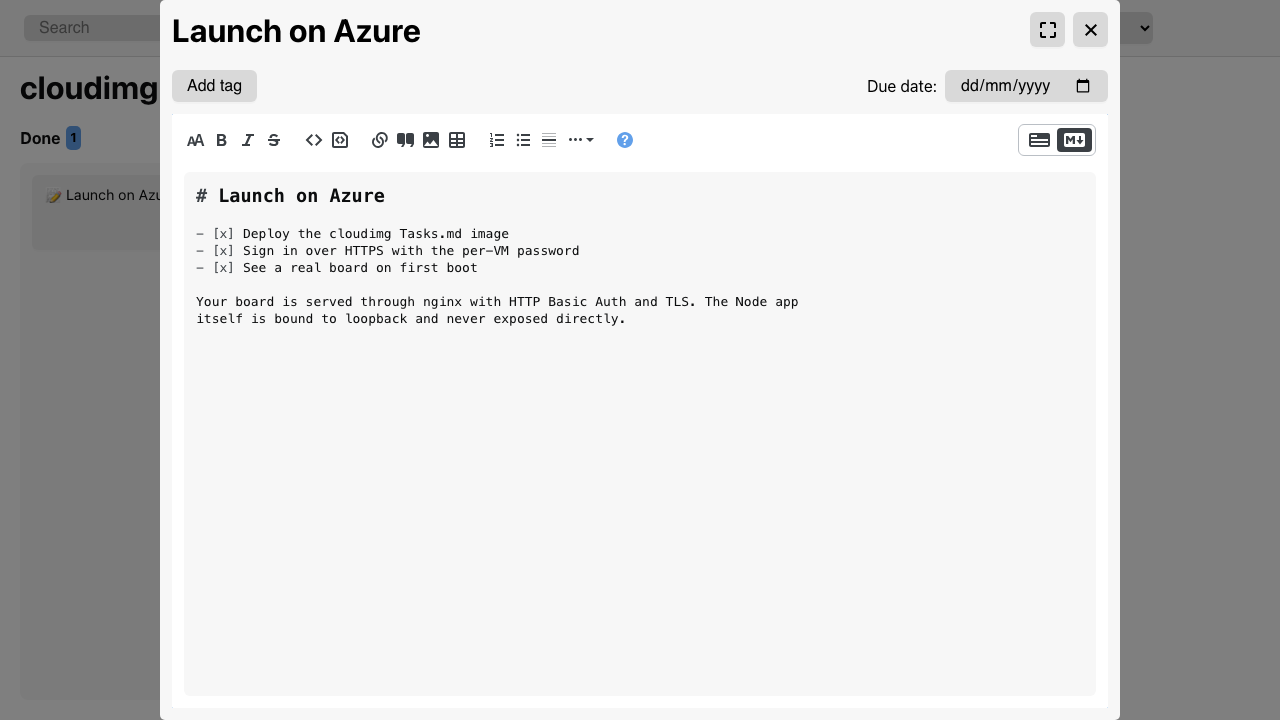
Task: Select the Launch on Azure card in Done lane
Action: coord(96,212)
